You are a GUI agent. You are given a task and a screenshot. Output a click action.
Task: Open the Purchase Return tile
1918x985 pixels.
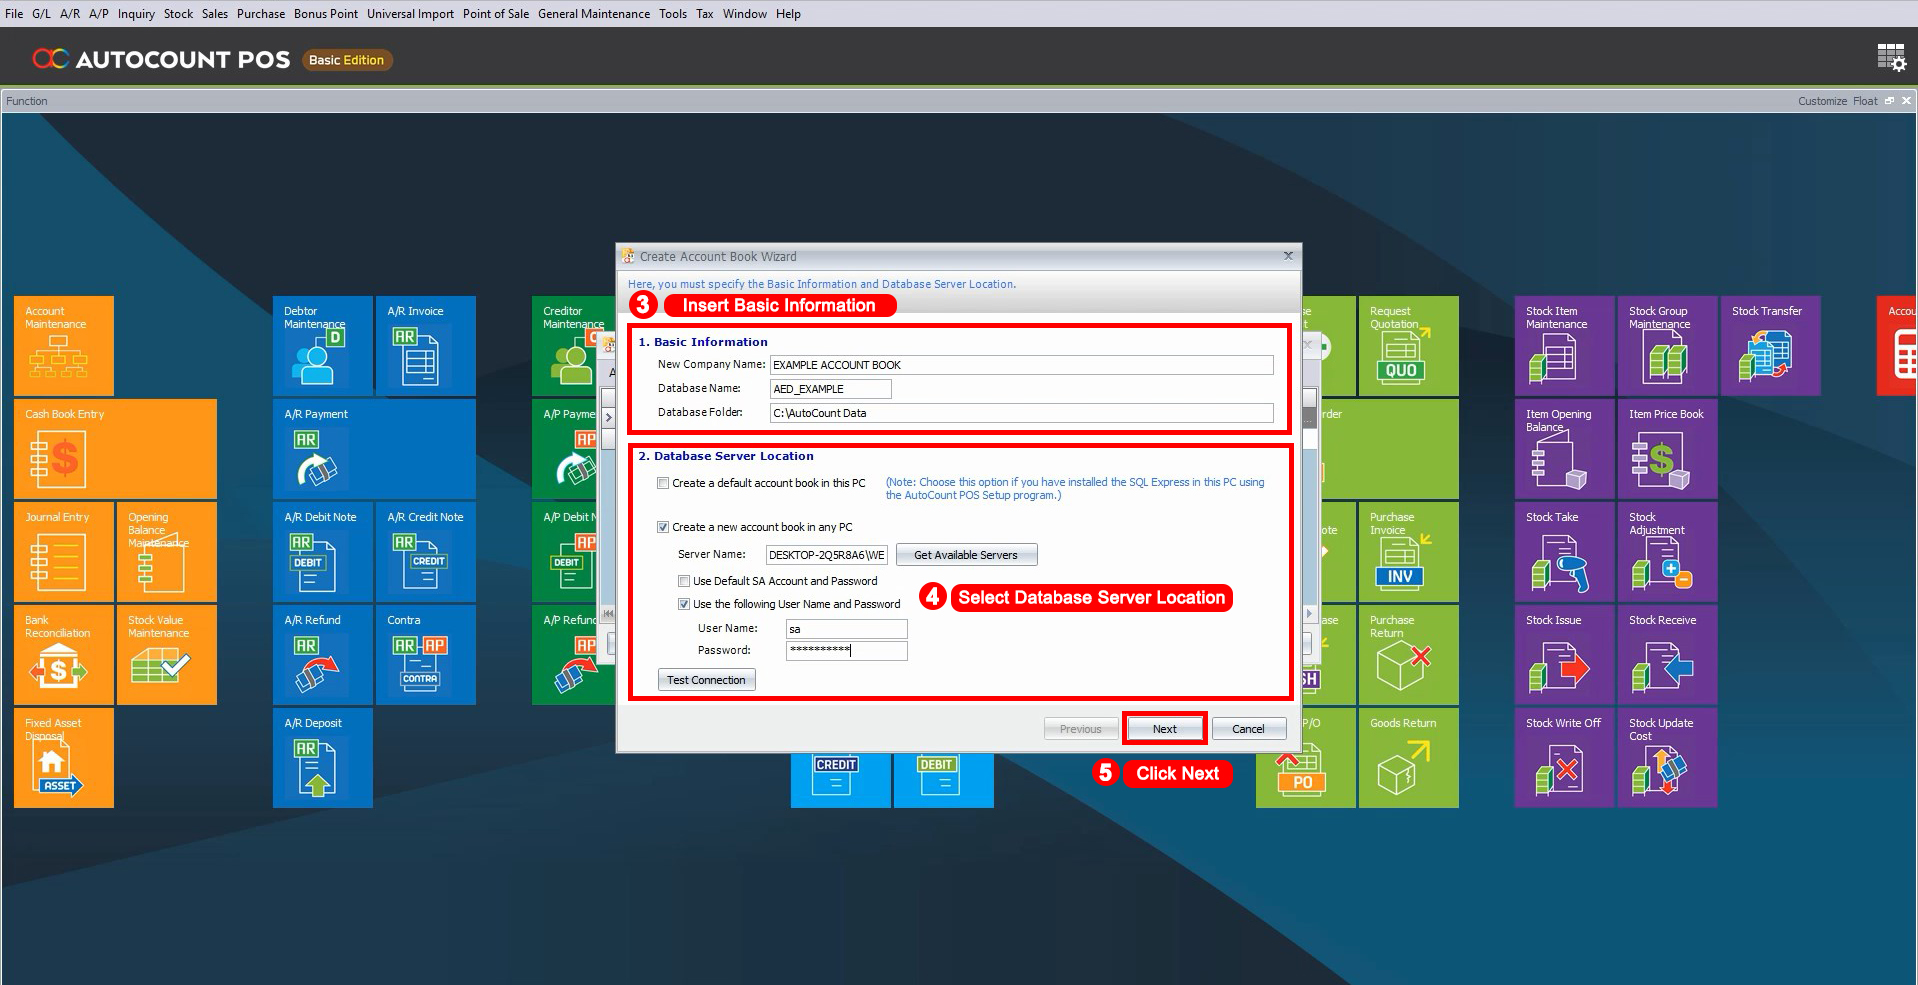point(1409,655)
